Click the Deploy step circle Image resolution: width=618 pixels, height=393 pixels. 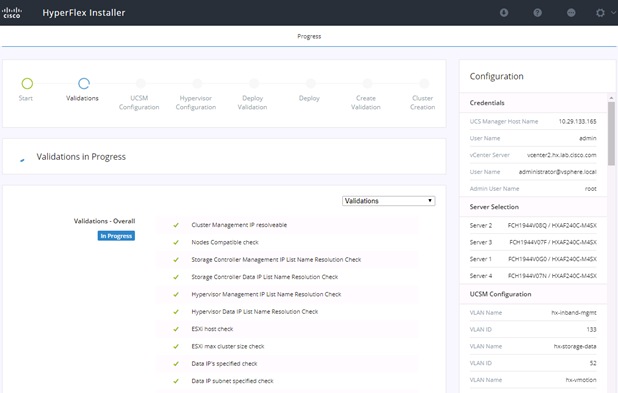point(311,83)
